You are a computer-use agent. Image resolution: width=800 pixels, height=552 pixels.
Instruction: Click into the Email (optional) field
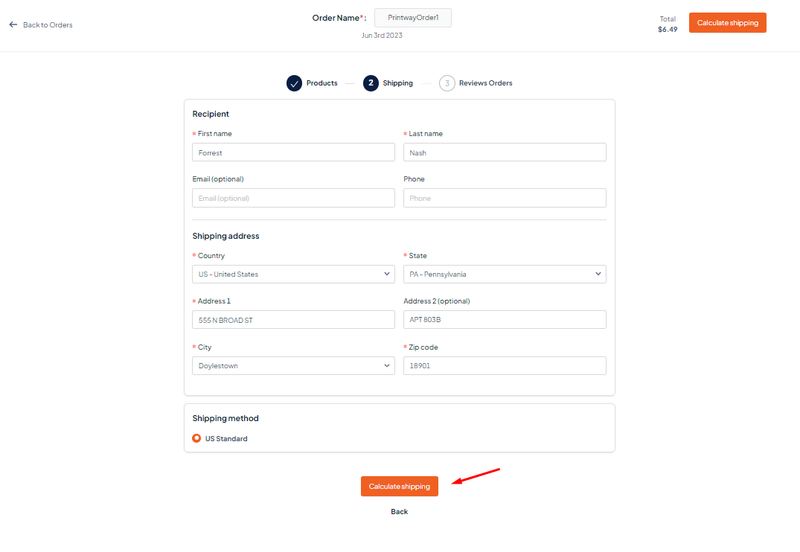tap(293, 198)
